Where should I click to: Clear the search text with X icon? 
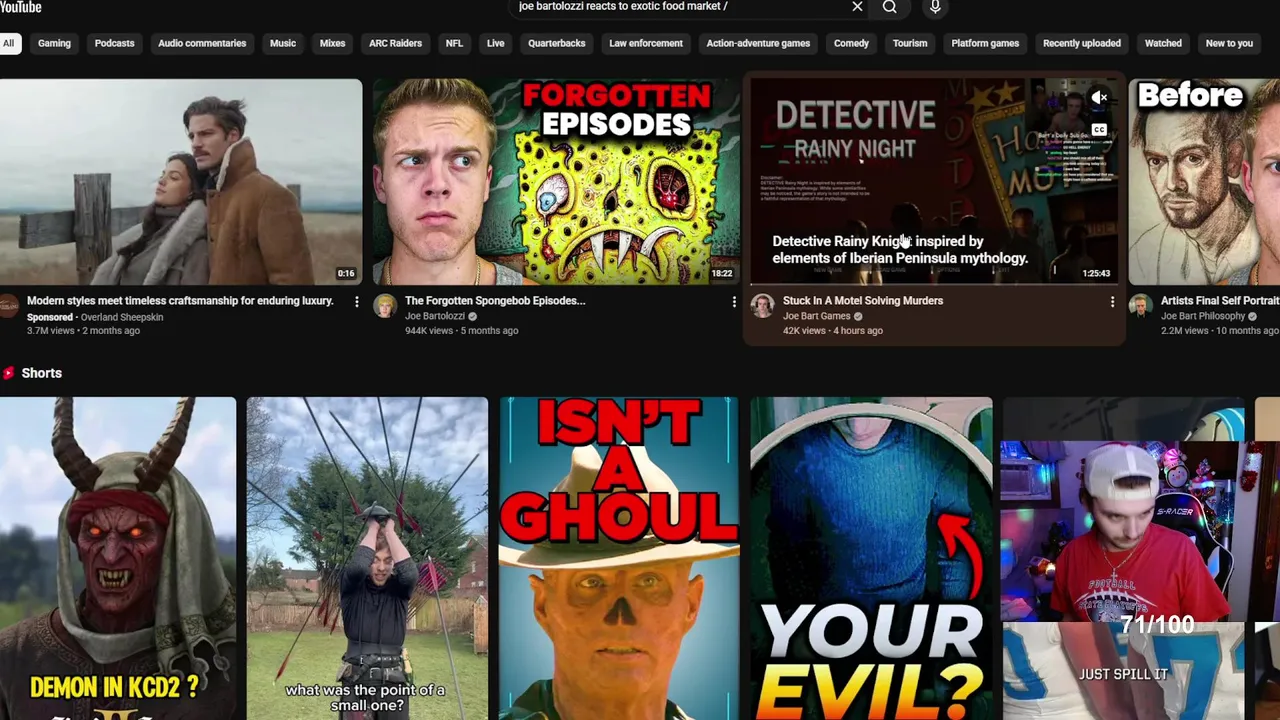pyautogui.click(x=857, y=7)
